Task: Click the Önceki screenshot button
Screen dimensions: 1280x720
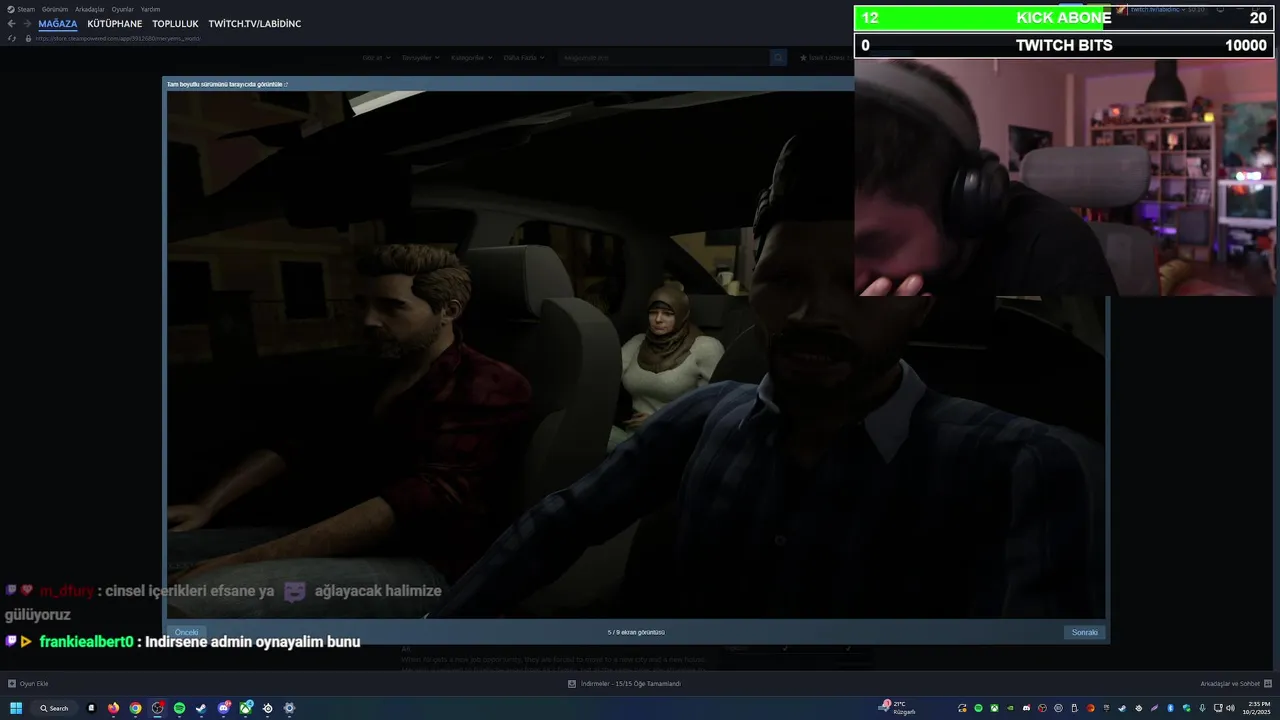Action: tap(186, 633)
